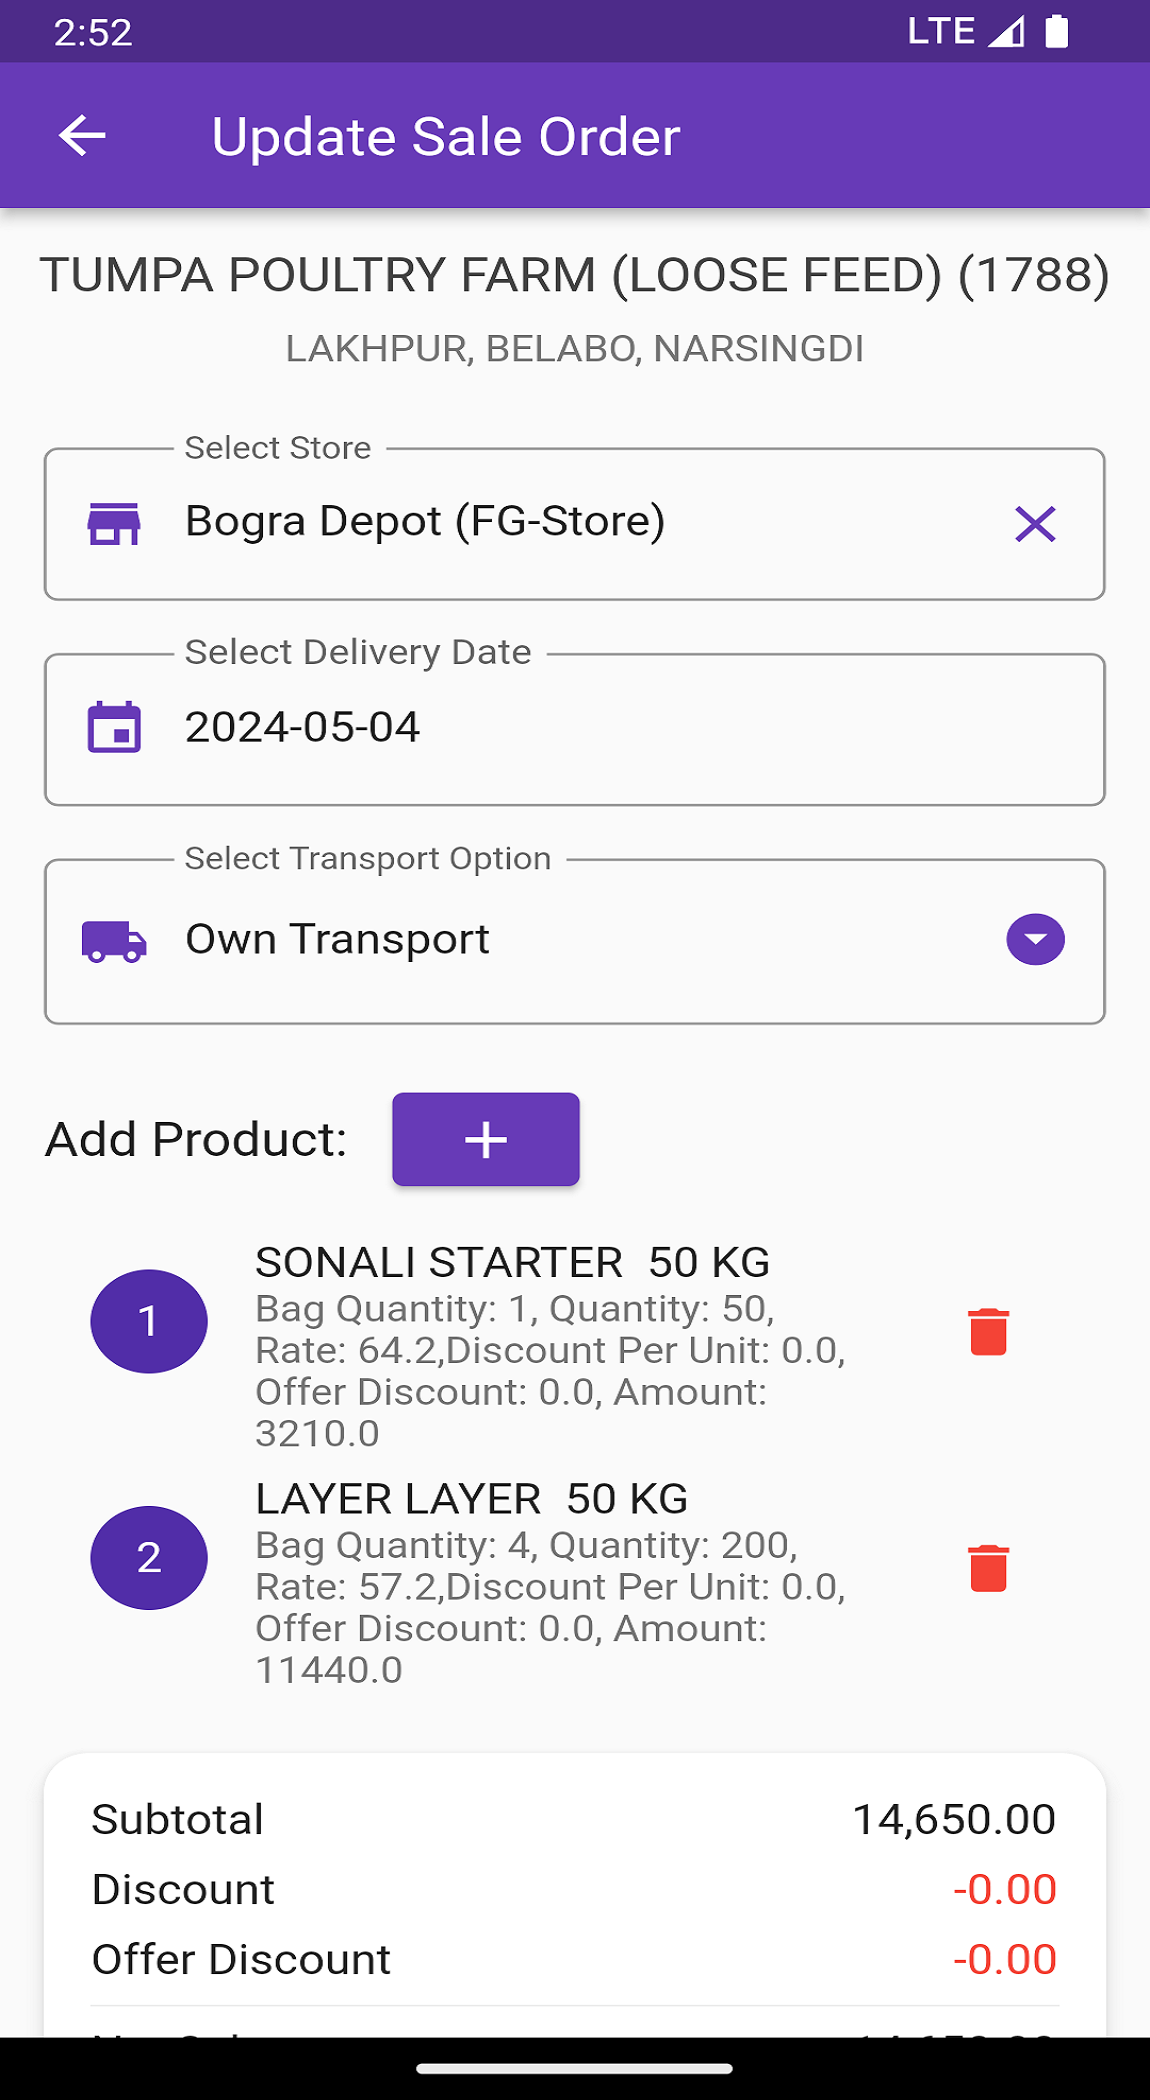Open the Select Store field
Screen dimensions: 1150x2100
click(560, 524)
